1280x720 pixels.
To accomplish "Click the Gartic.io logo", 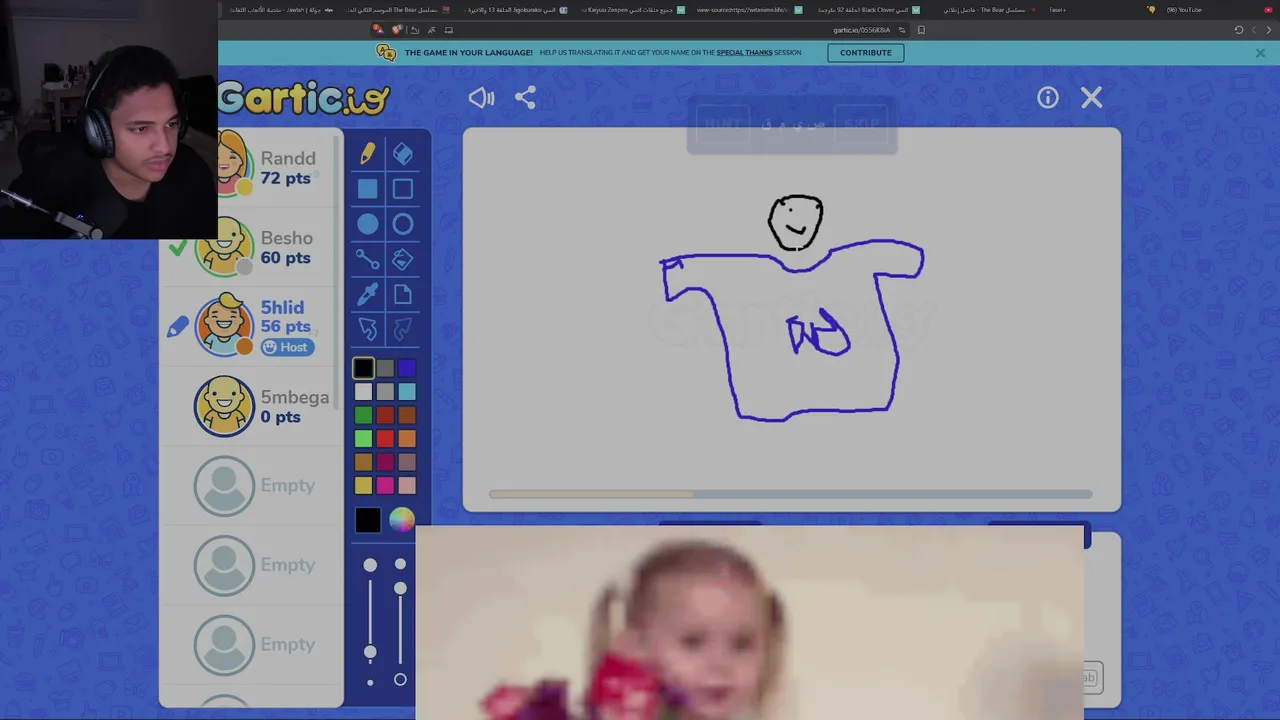I will tap(304, 98).
